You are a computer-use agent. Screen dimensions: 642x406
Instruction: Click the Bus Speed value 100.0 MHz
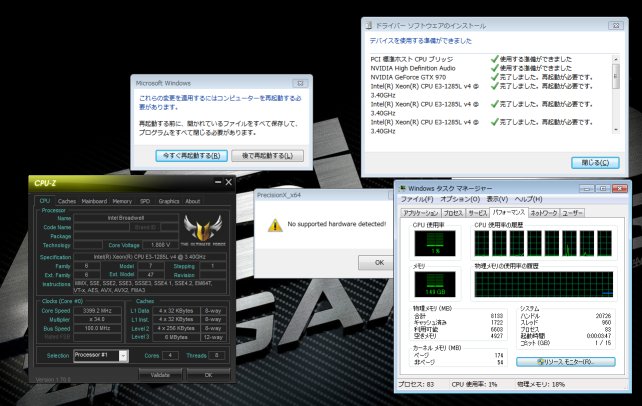[x=97, y=328]
